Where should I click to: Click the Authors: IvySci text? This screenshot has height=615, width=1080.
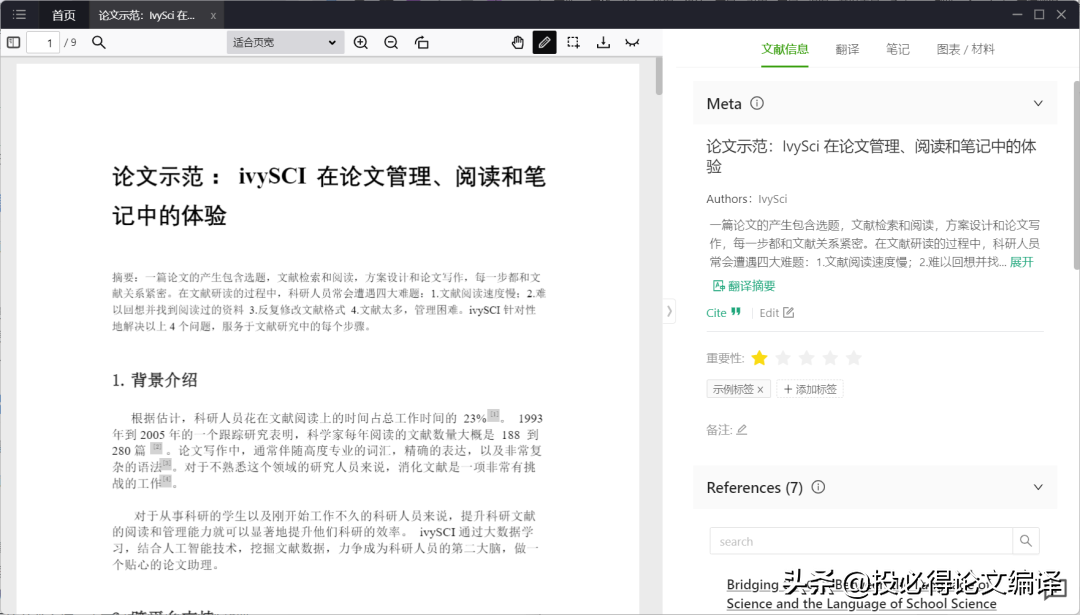[747, 199]
